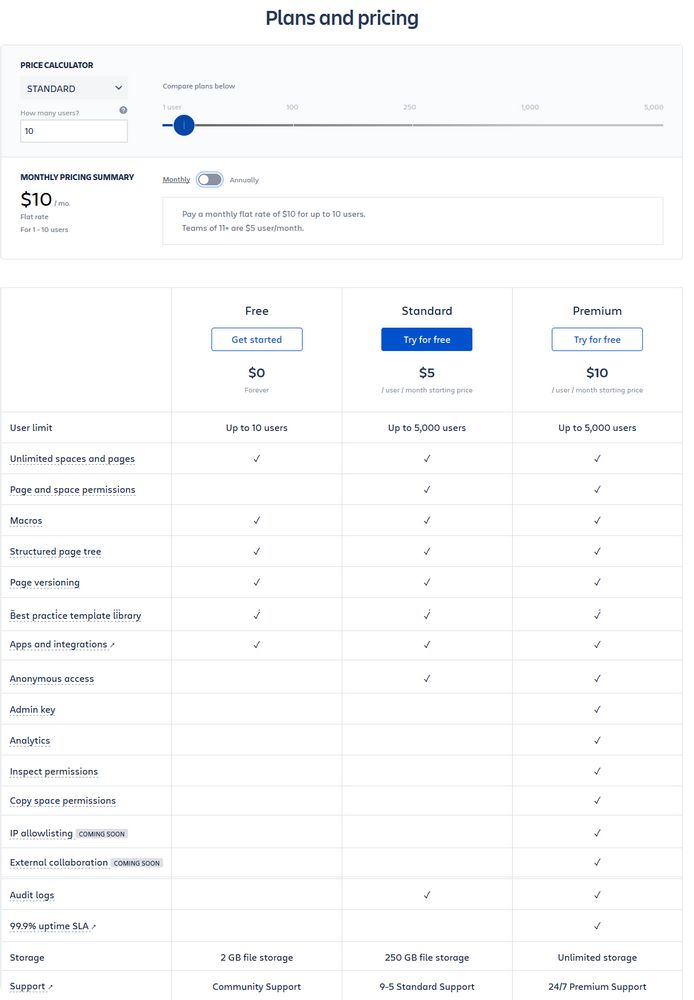
Task: Toggle the Monthly/Annually billing switch
Action: [x=209, y=180]
